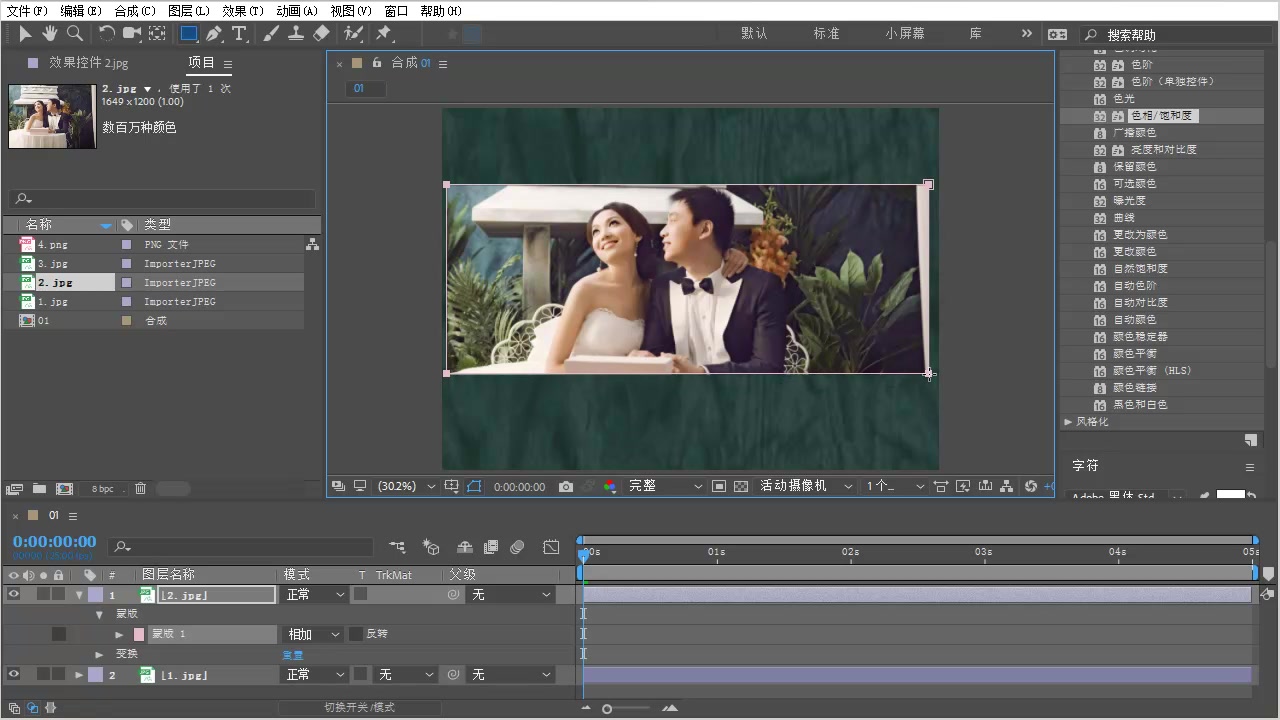The width and height of the screenshot is (1280, 720).
Task: Select the horizontal Type tool
Action: pyautogui.click(x=240, y=34)
